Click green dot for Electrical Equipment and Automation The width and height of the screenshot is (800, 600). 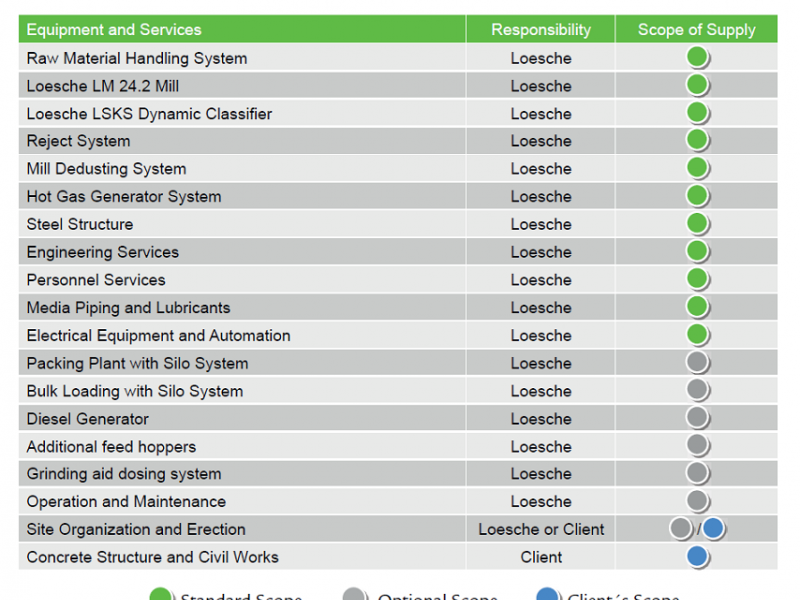click(x=697, y=335)
